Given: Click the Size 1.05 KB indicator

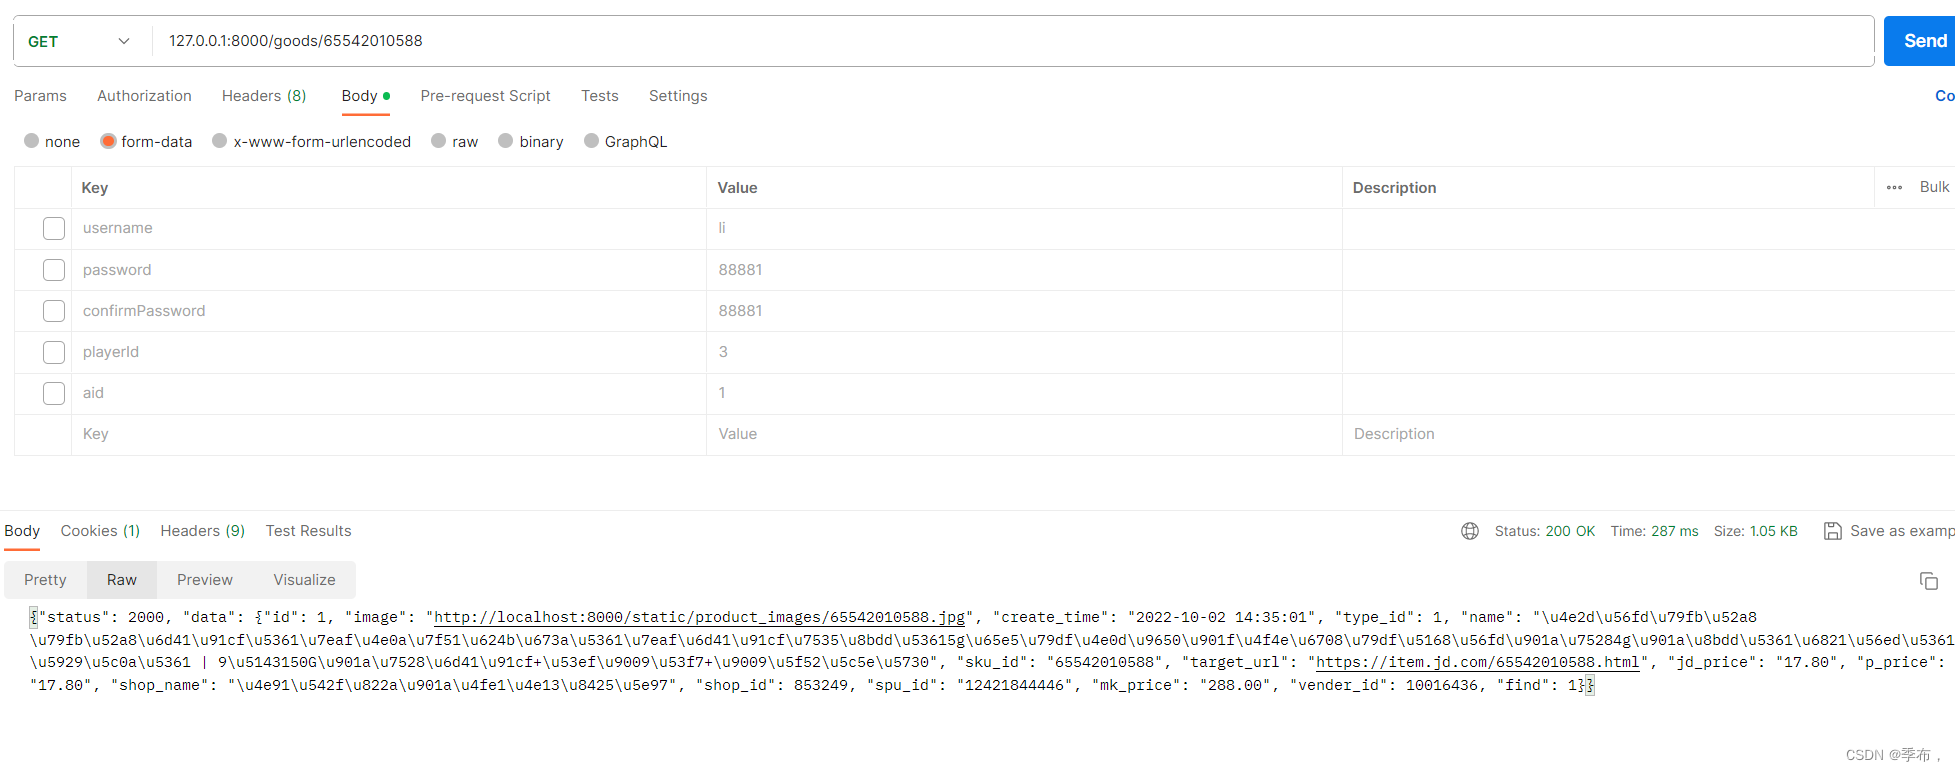Looking at the screenshot, I should click(x=1755, y=531).
